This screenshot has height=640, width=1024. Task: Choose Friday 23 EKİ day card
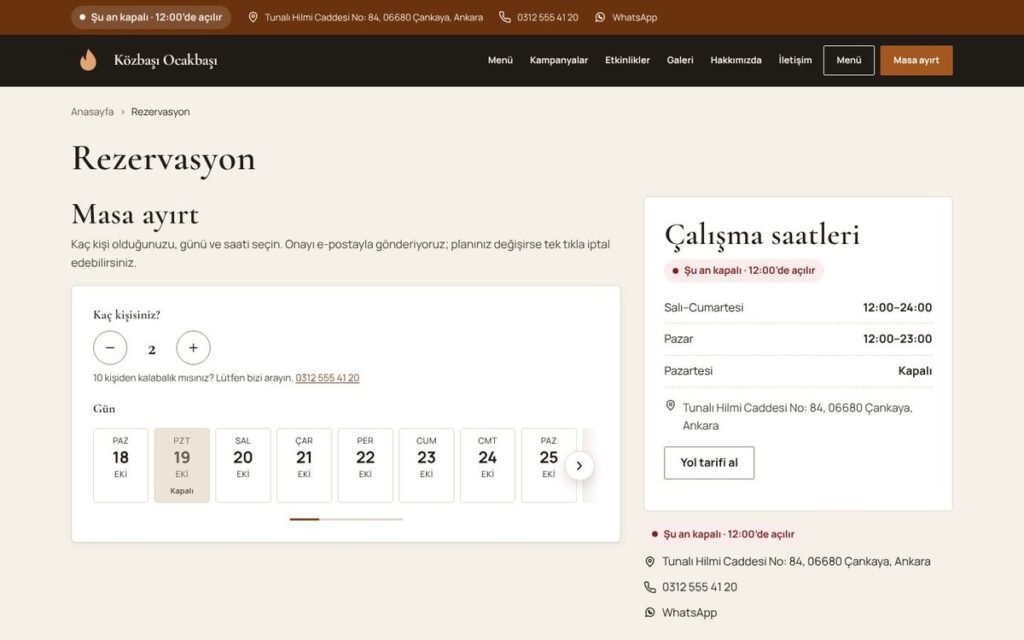pos(426,465)
